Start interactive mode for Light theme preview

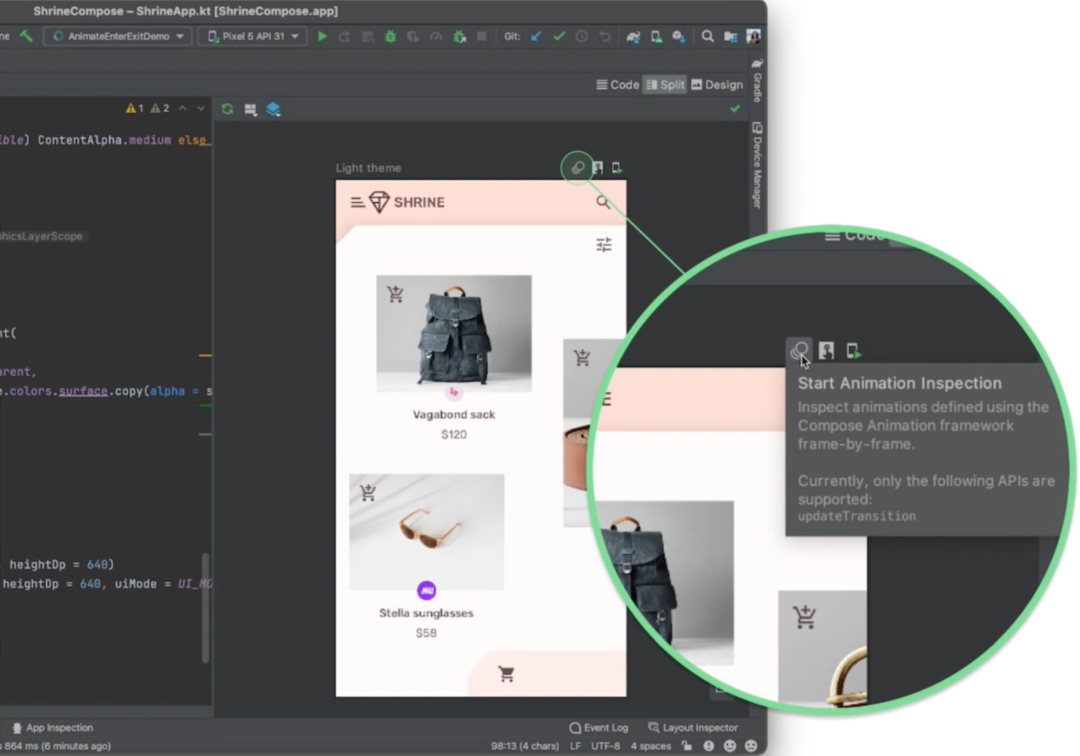[x=598, y=167]
